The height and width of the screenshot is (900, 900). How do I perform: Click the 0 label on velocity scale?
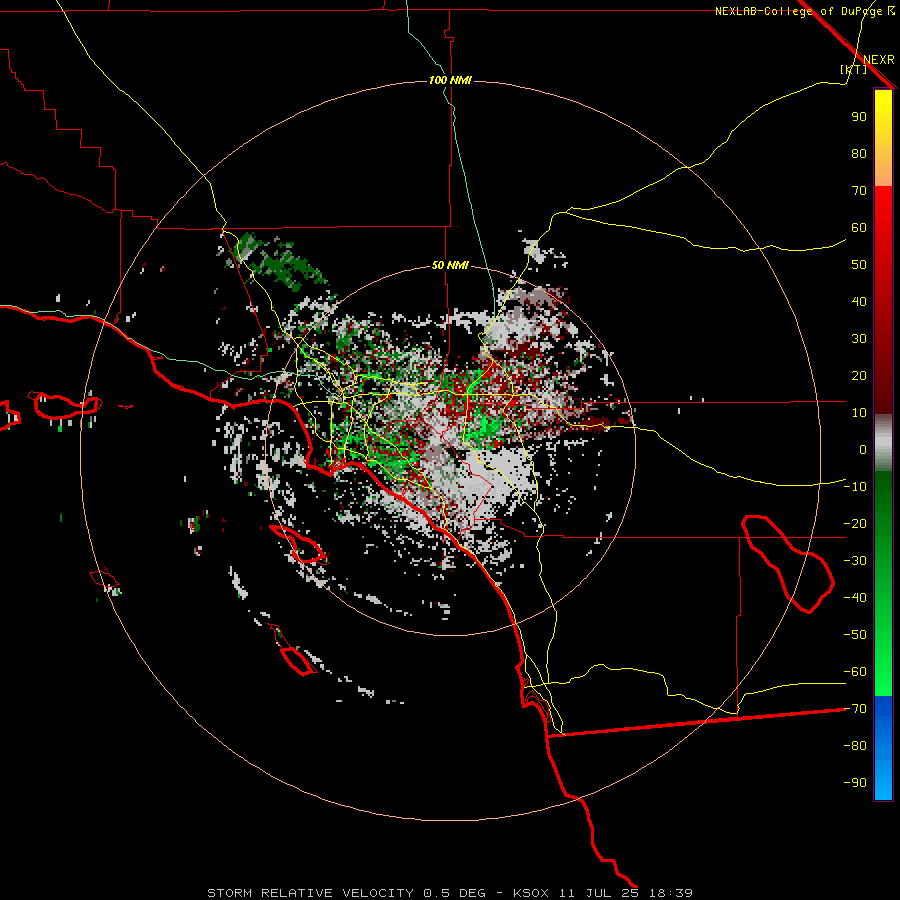pos(863,449)
